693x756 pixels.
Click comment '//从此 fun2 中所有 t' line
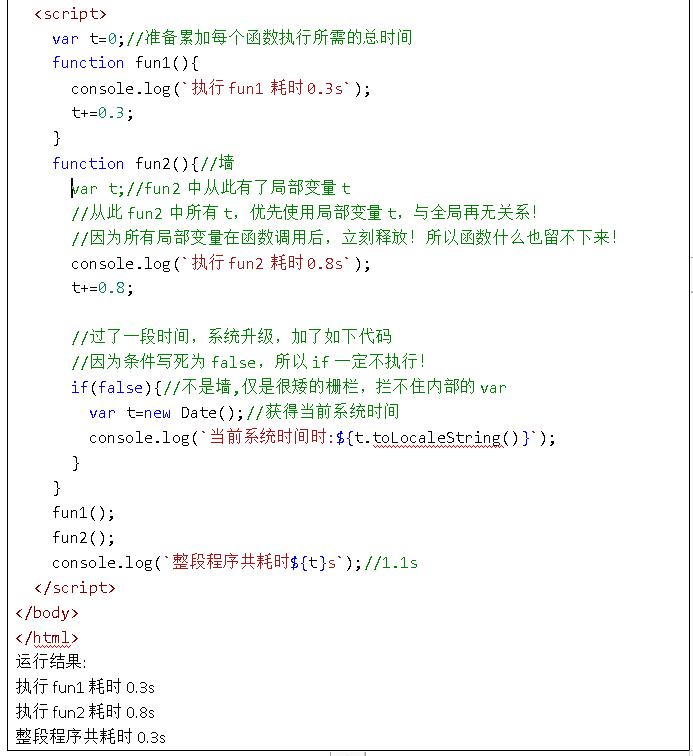tap(304, 213)
